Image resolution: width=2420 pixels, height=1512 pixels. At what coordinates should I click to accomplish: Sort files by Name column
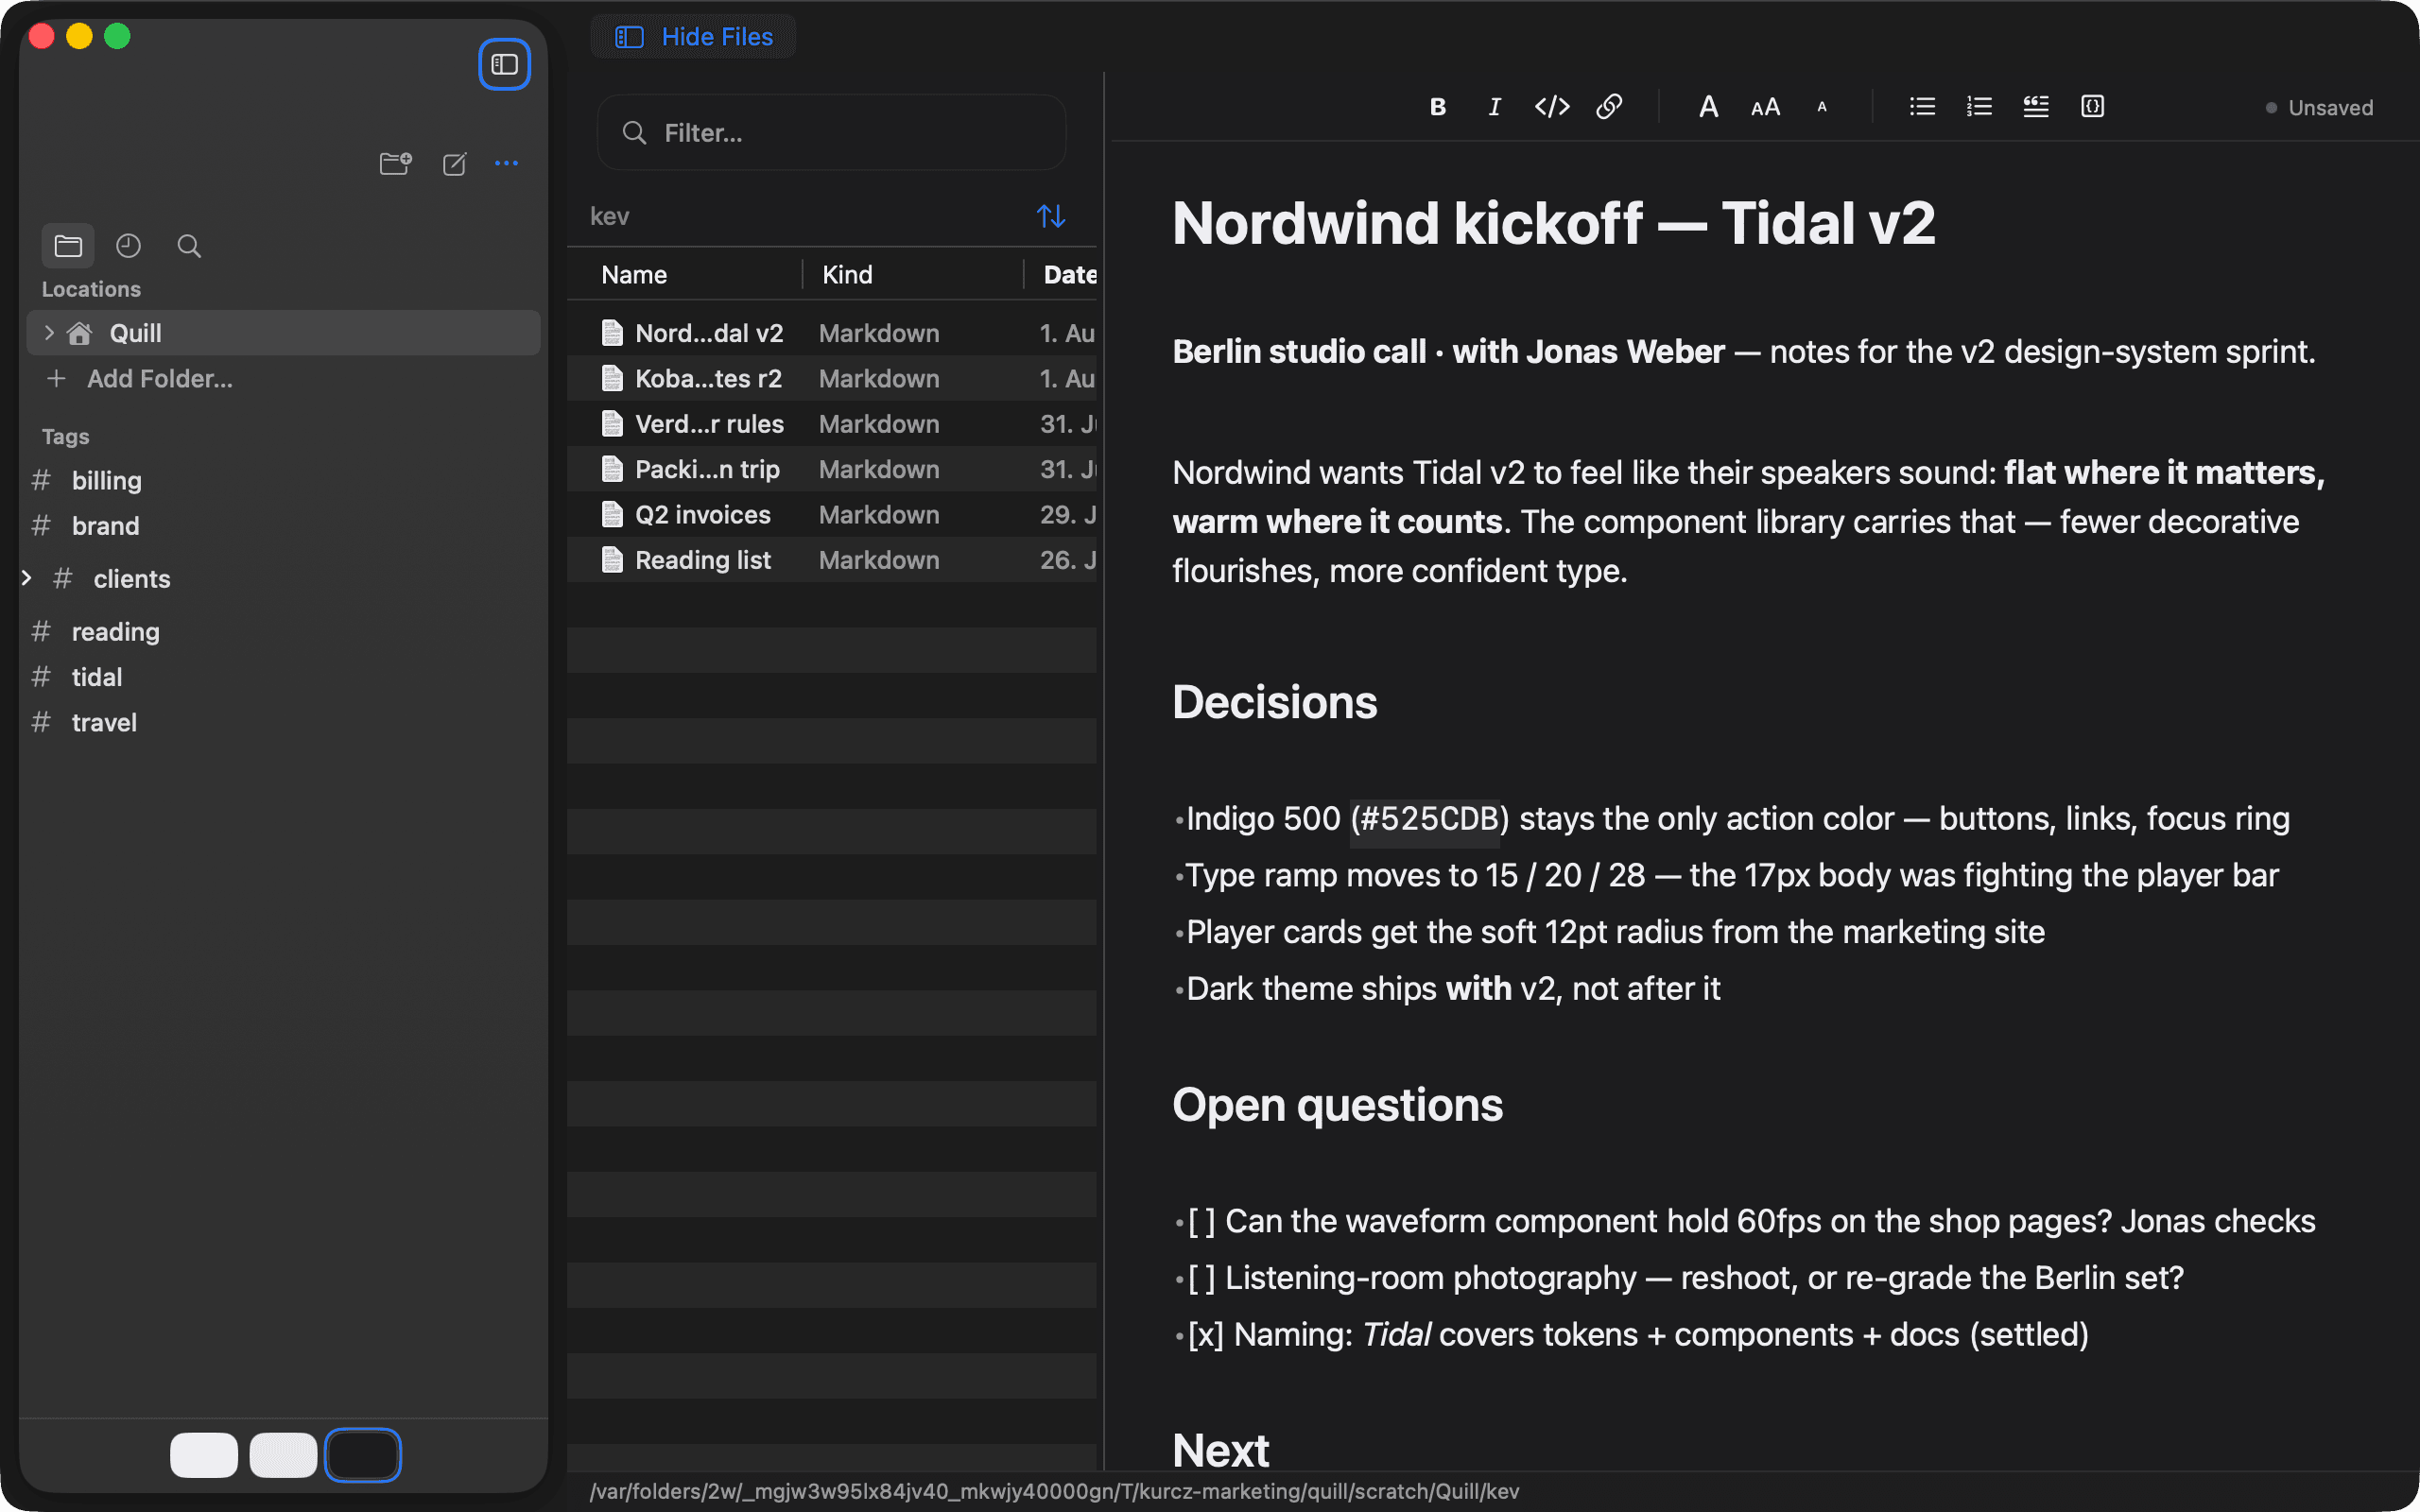[634, 274]
